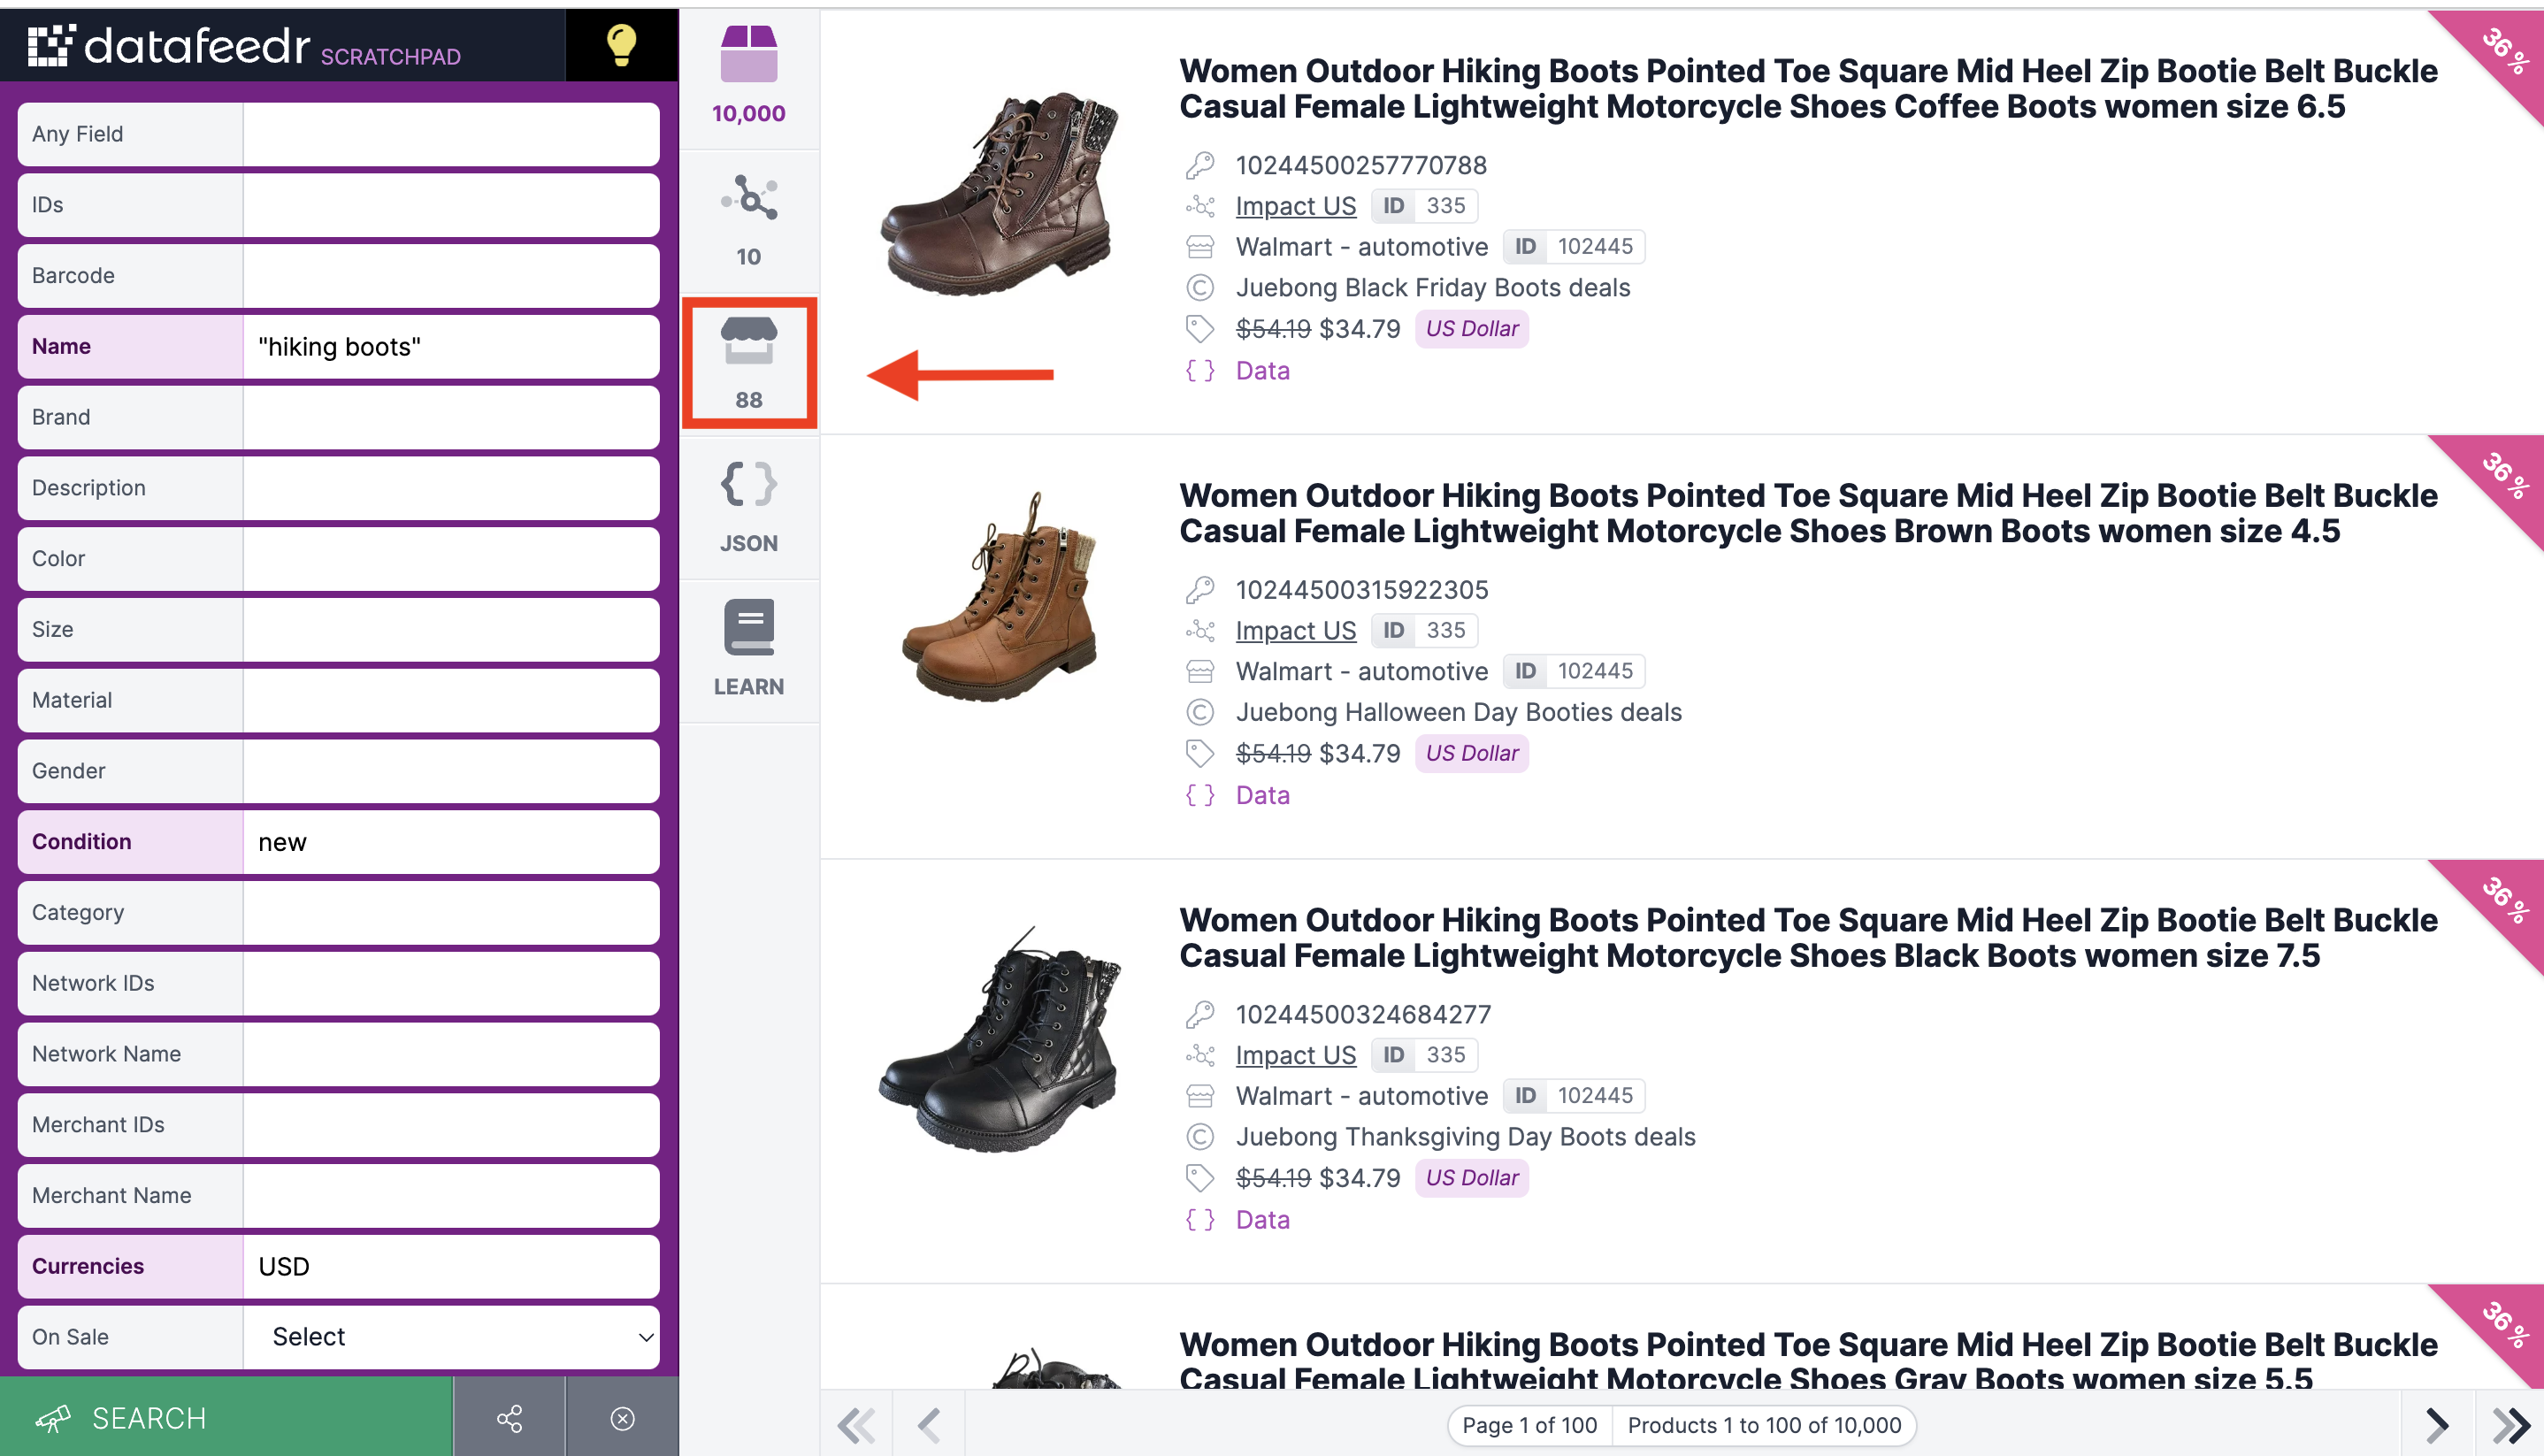
Task: Open the datafeedr Scratchpad logo
Action: point(245,46)
